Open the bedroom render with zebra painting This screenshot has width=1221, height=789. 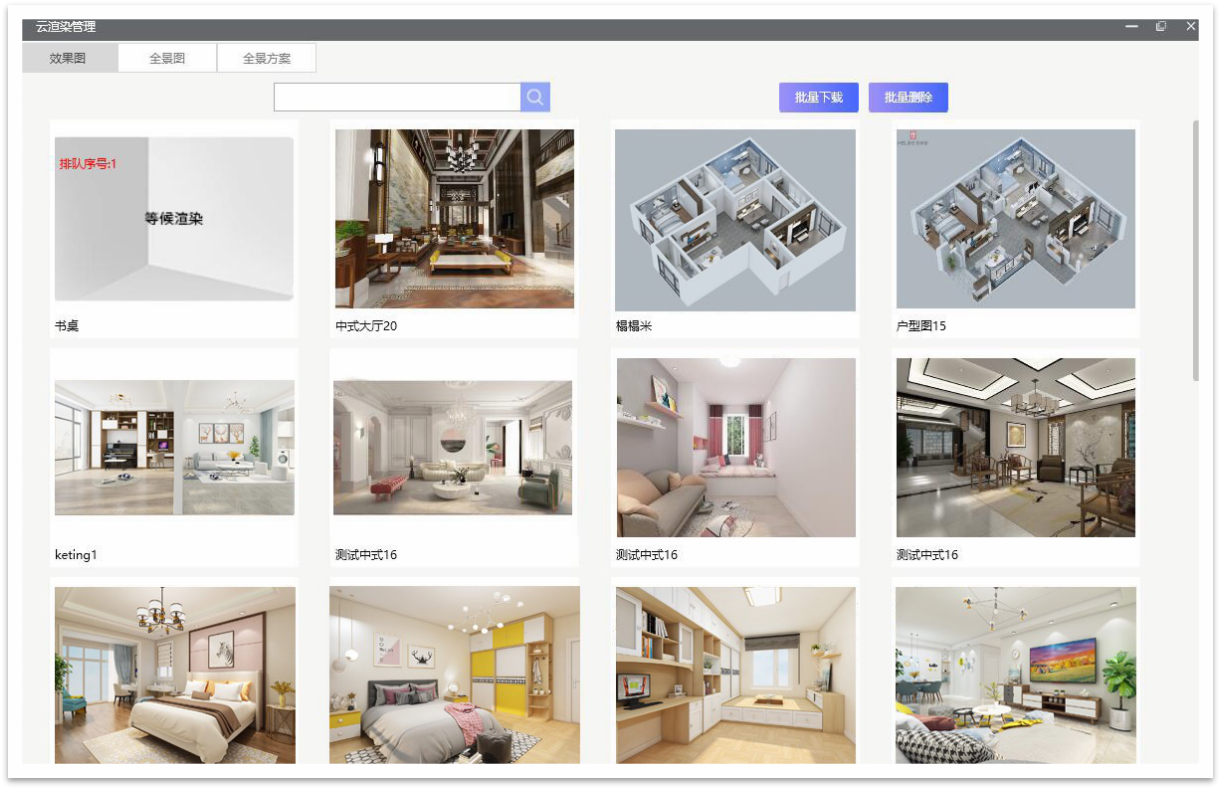click(175, 675)
